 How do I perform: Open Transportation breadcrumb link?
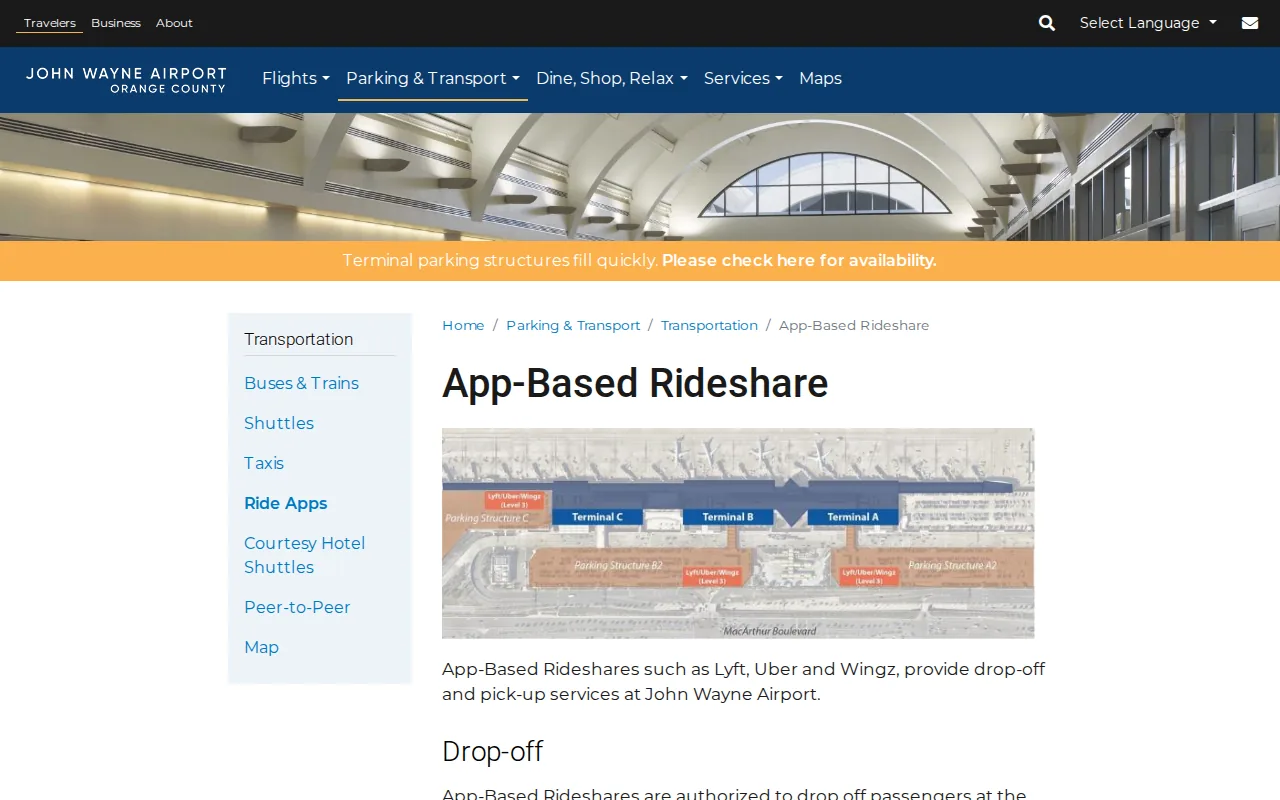tap(709, 326)
